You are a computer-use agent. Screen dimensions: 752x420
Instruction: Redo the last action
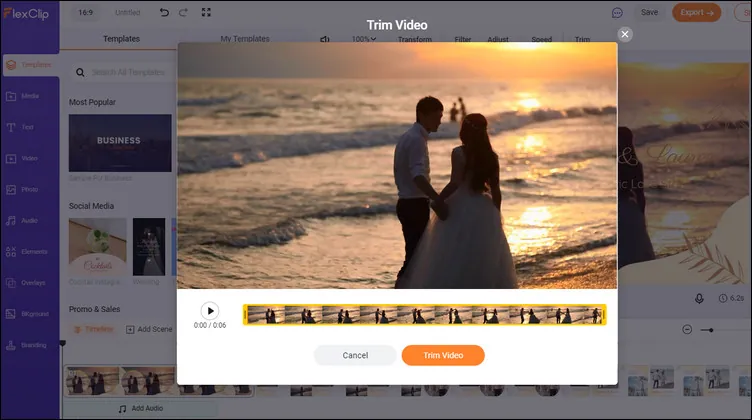pyautogui.click(x=183, y=12)
